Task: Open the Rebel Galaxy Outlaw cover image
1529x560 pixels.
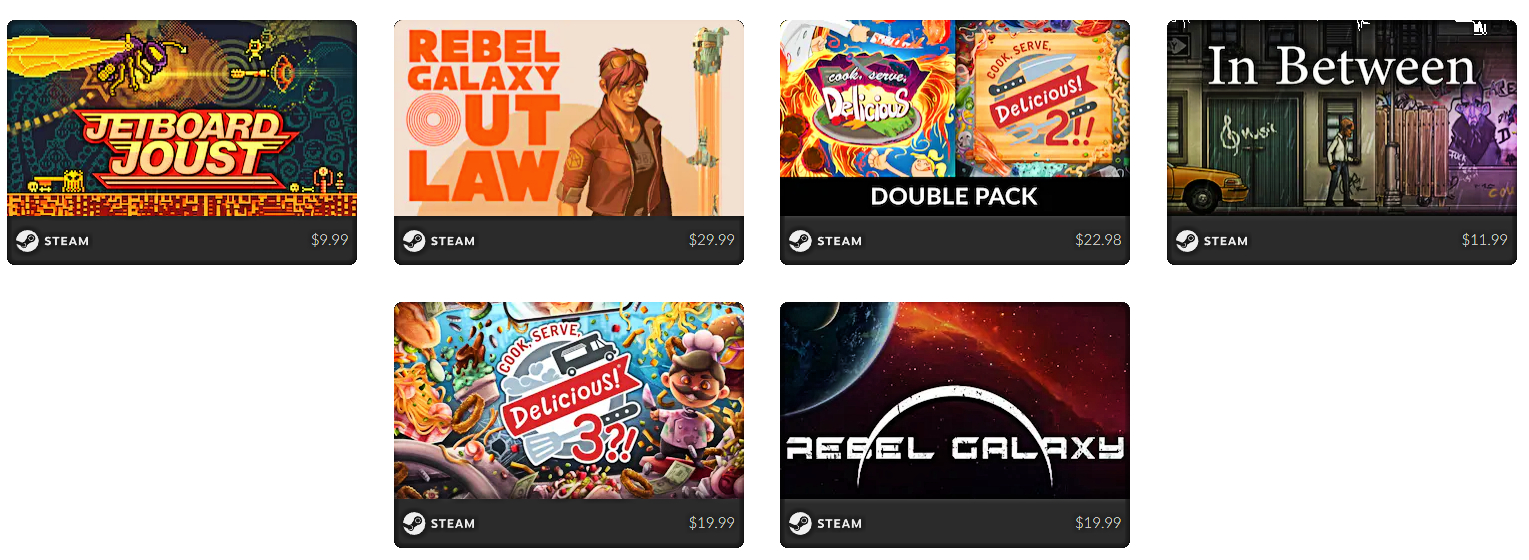Action: point(569,118)
